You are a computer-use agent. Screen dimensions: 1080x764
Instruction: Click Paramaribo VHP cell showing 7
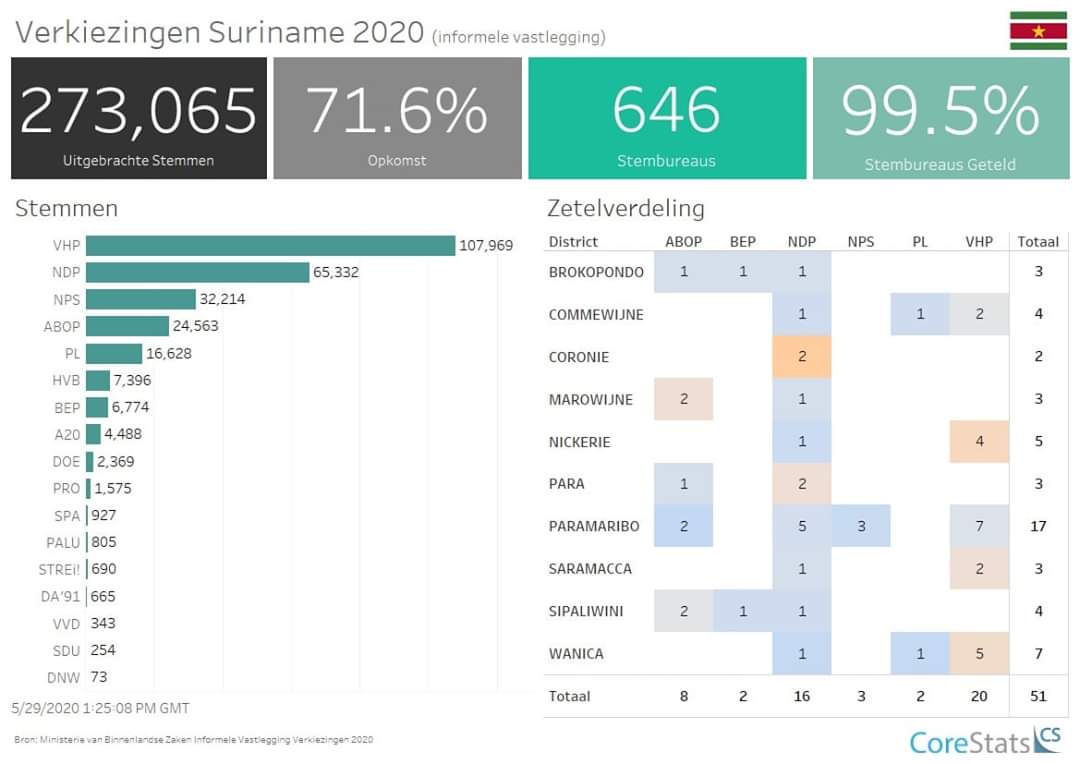[979, 526]
